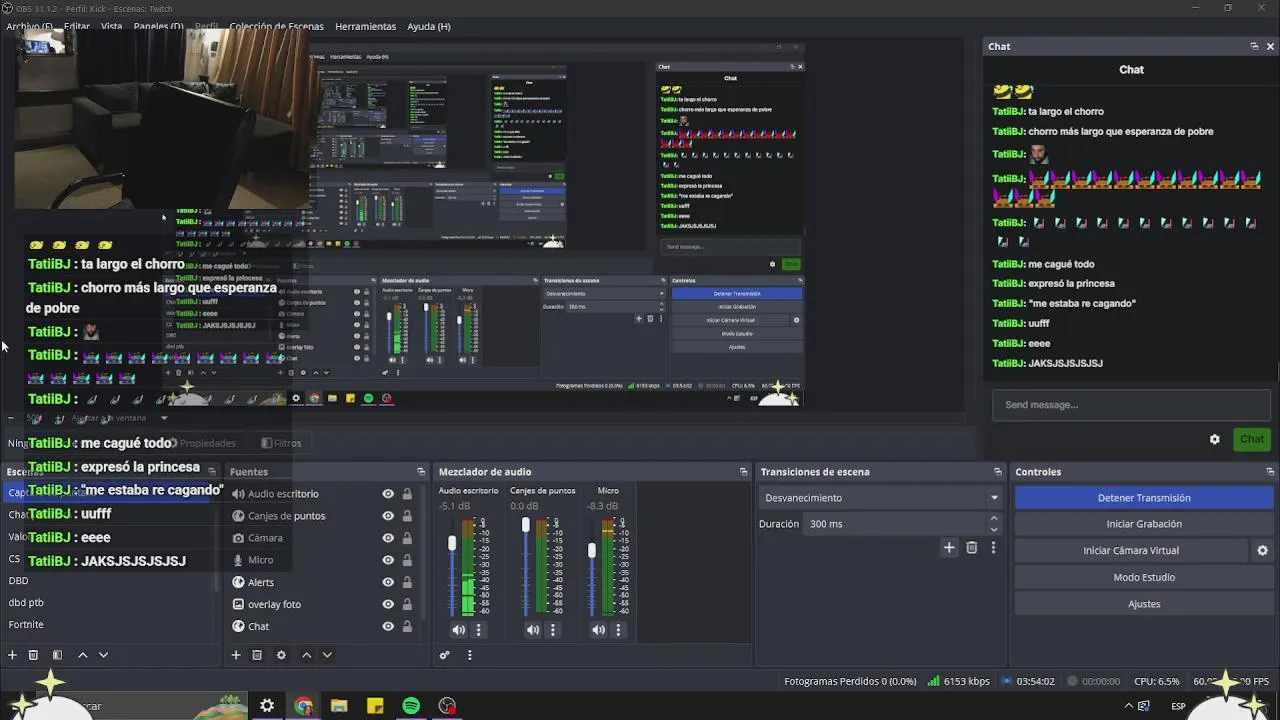Open Desvanecimiento transition dropdown
This screenshot has height=720, width=1280.
[x=881, y=498]
